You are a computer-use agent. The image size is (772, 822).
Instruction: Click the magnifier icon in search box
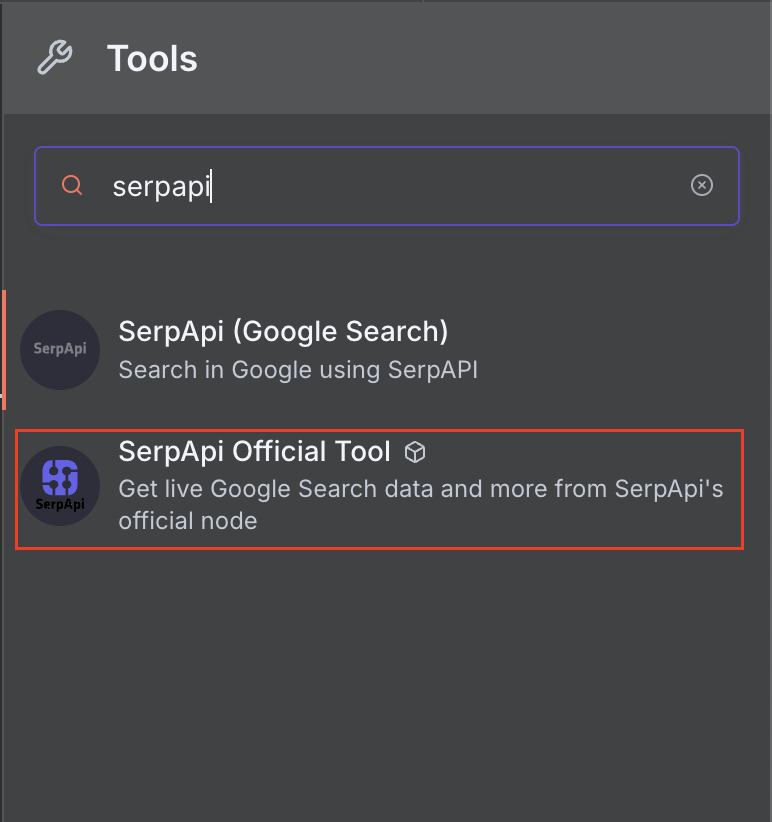pos(72,186)
